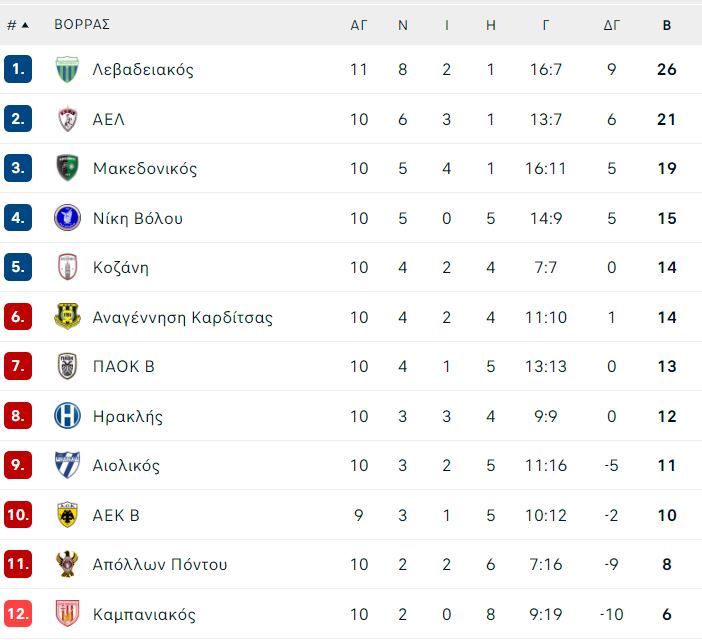702x640 pixels.
Task: Click the Αναγέννηση Καρδίτσας yellow-black crest
Action: [67, 316]
